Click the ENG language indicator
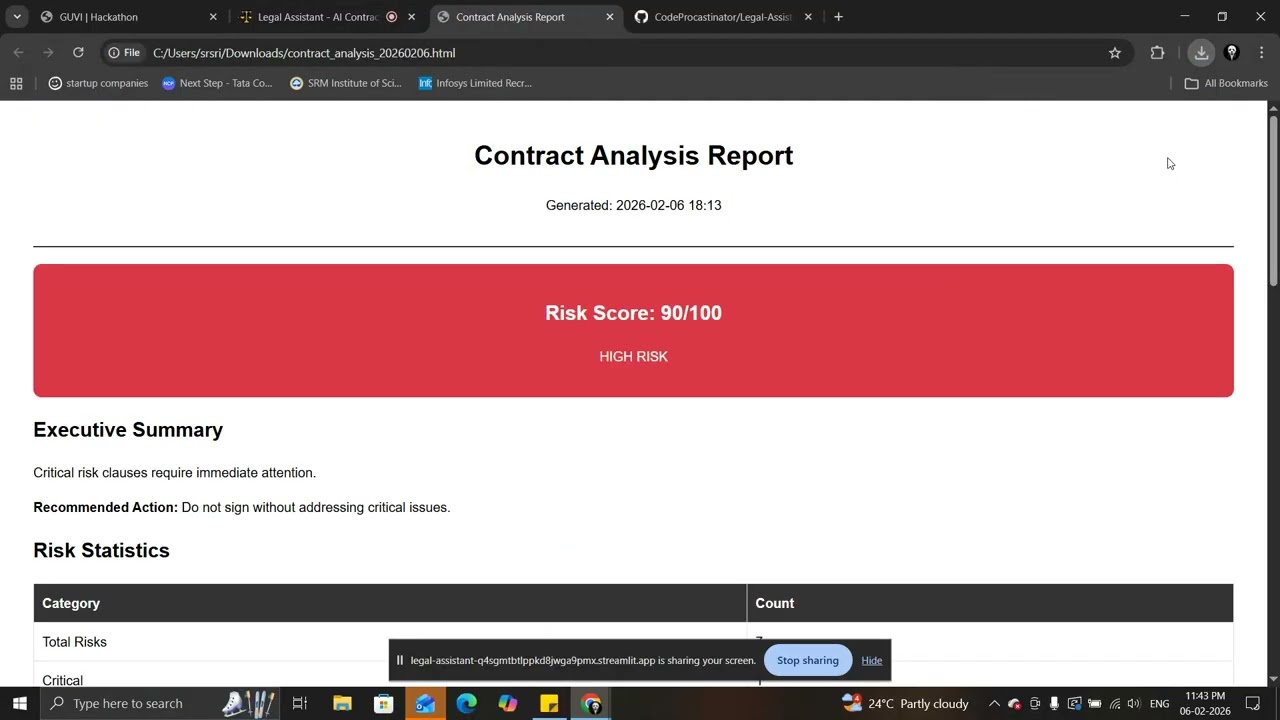 [1159, 703]
